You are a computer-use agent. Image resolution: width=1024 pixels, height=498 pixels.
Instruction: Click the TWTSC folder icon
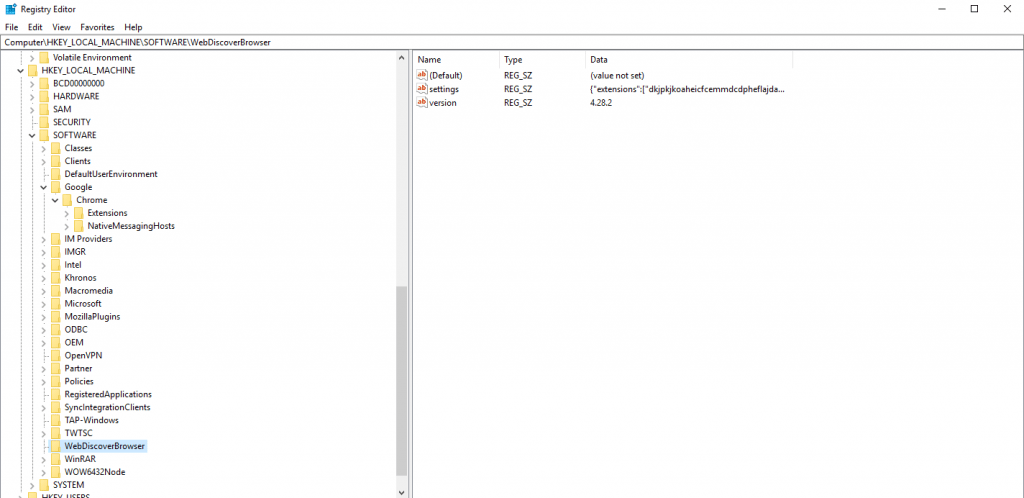pos(56,433)
